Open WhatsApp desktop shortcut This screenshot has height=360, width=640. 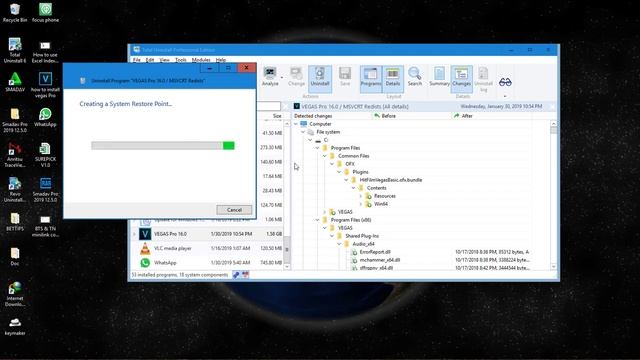tap(45, 117)
